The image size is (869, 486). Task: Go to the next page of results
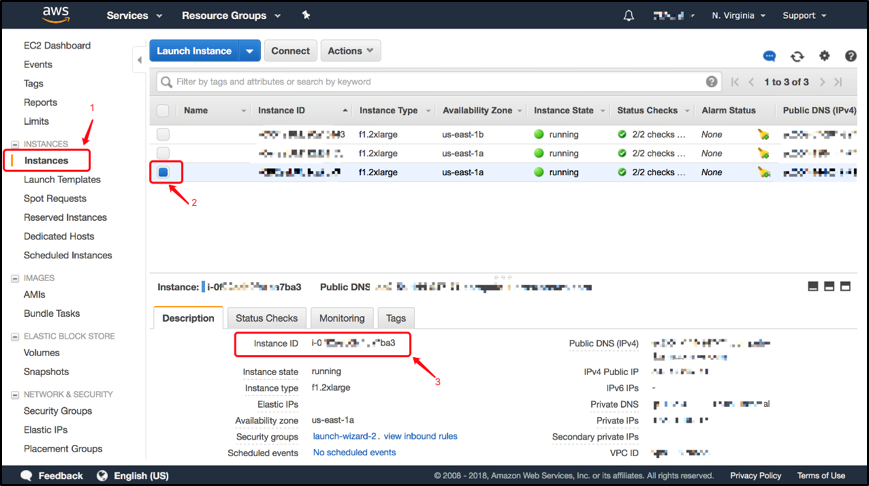pyautogui.click(x=822, y=82)
